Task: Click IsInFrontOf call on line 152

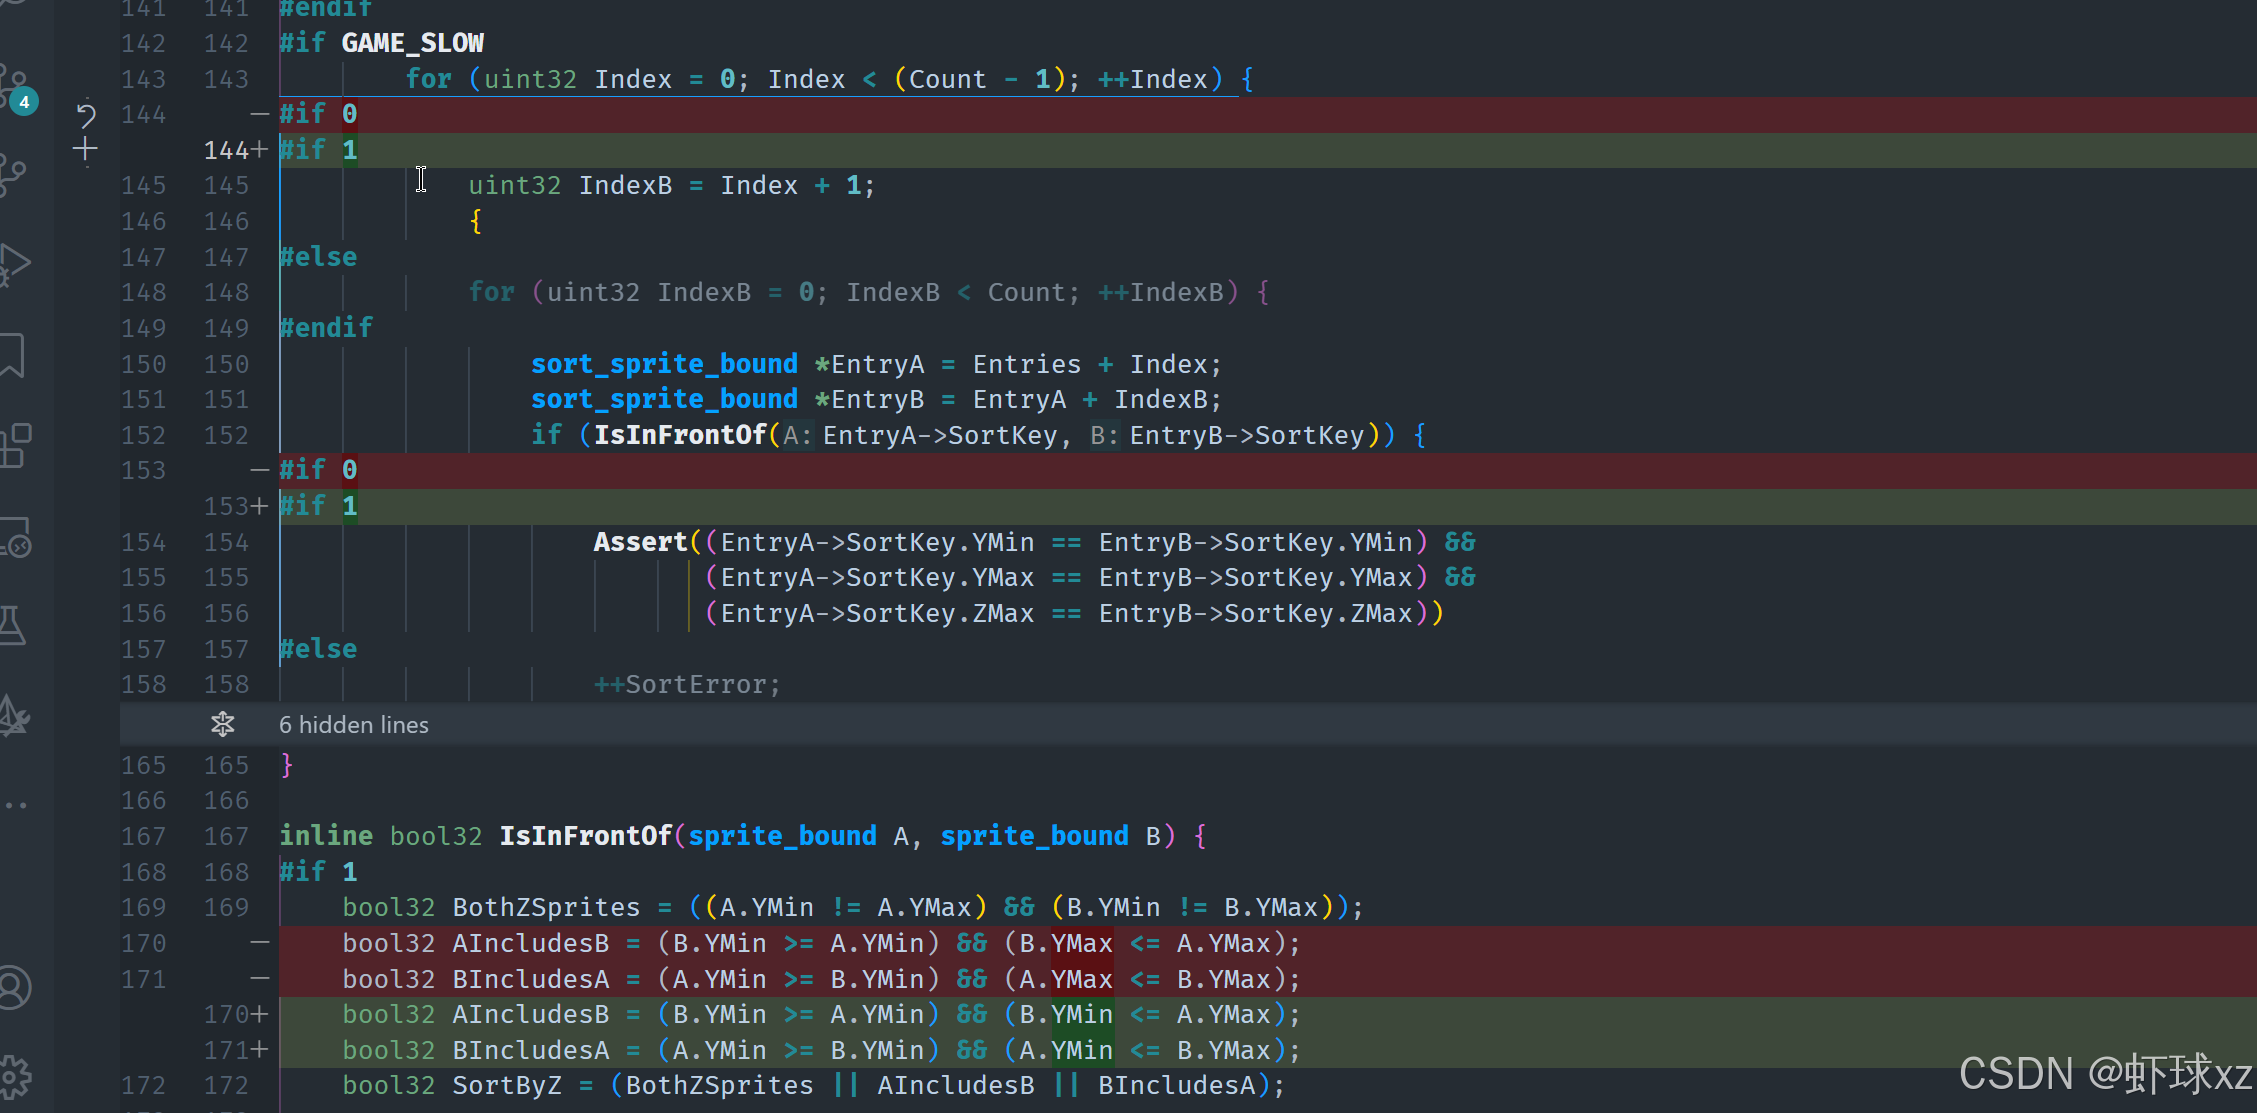Action: [x=680, y=435]
